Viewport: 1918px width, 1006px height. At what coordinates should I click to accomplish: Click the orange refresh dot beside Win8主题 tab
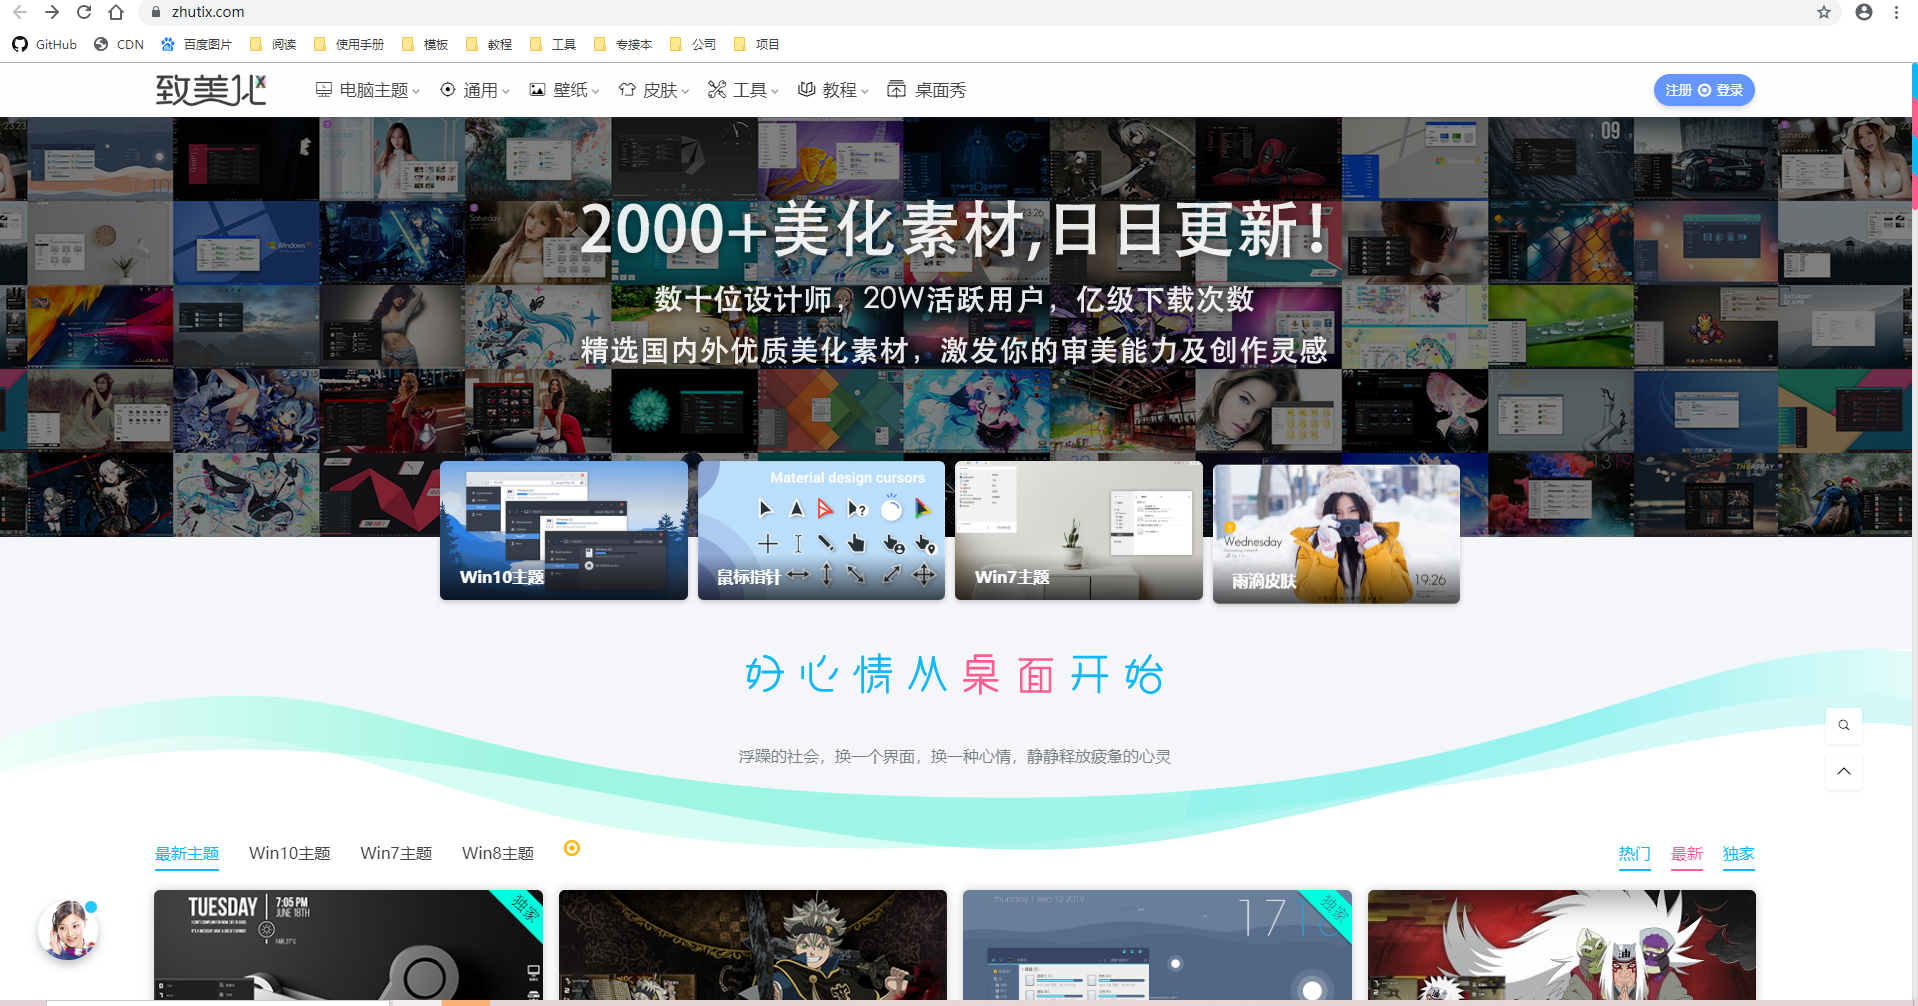coord(572,848)
